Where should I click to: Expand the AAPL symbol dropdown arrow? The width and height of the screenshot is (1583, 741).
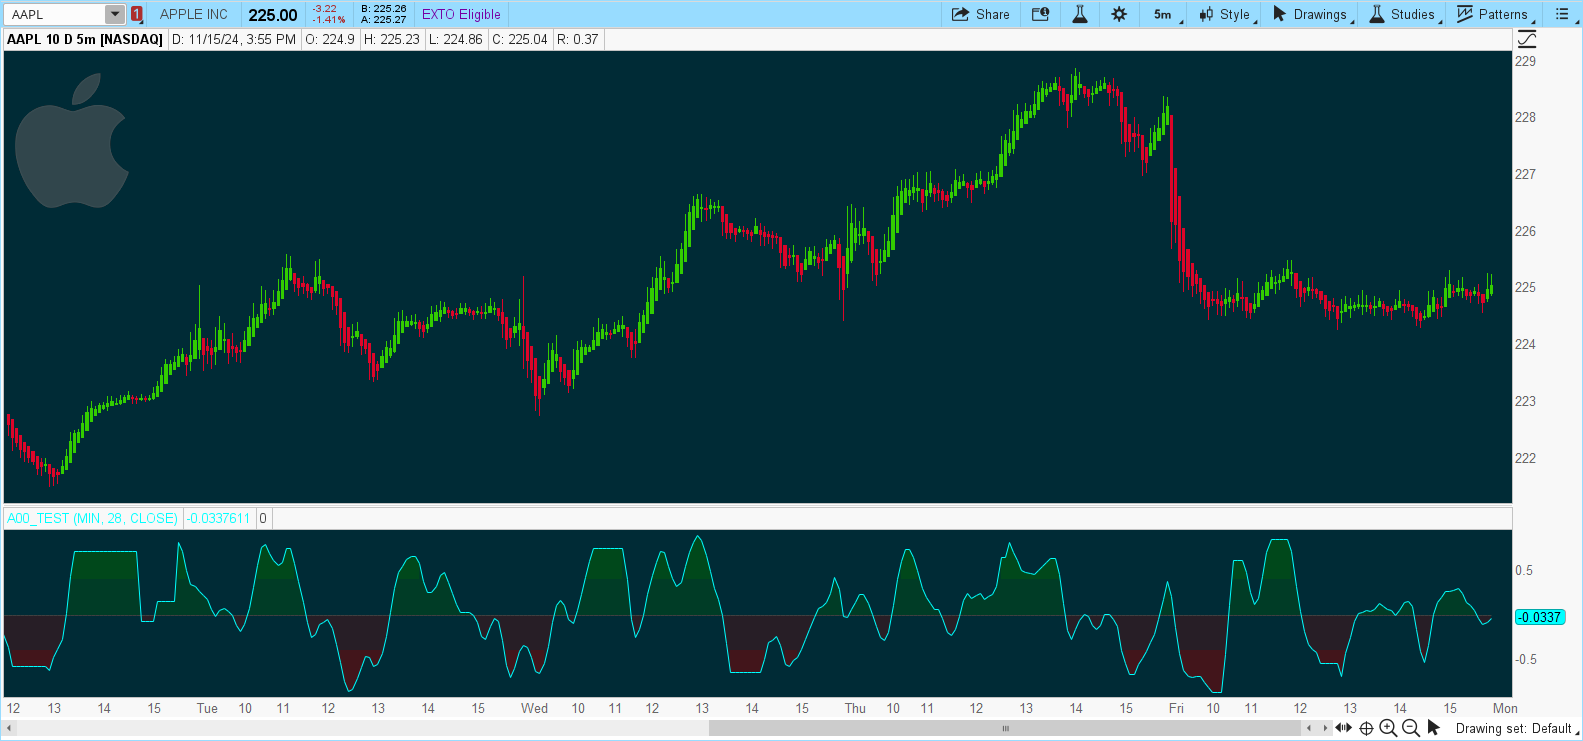click(x=115, y=14)
